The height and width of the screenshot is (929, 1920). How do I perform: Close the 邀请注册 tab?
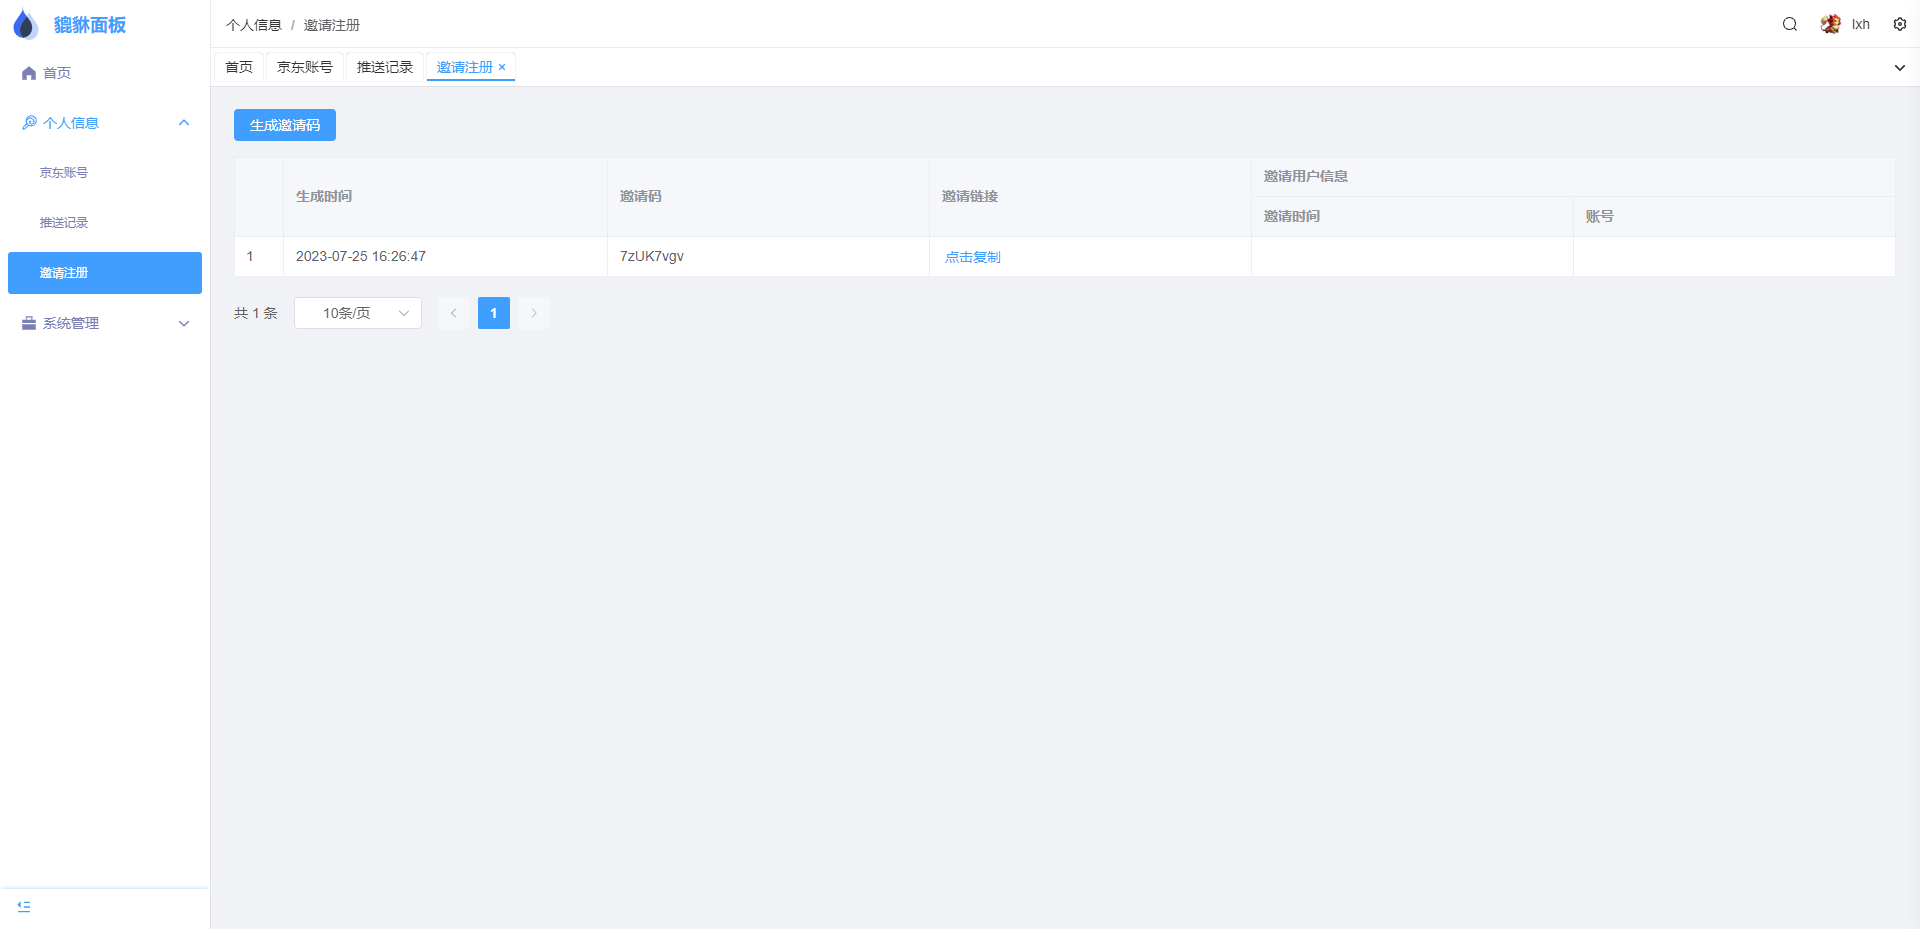point(503,67)
